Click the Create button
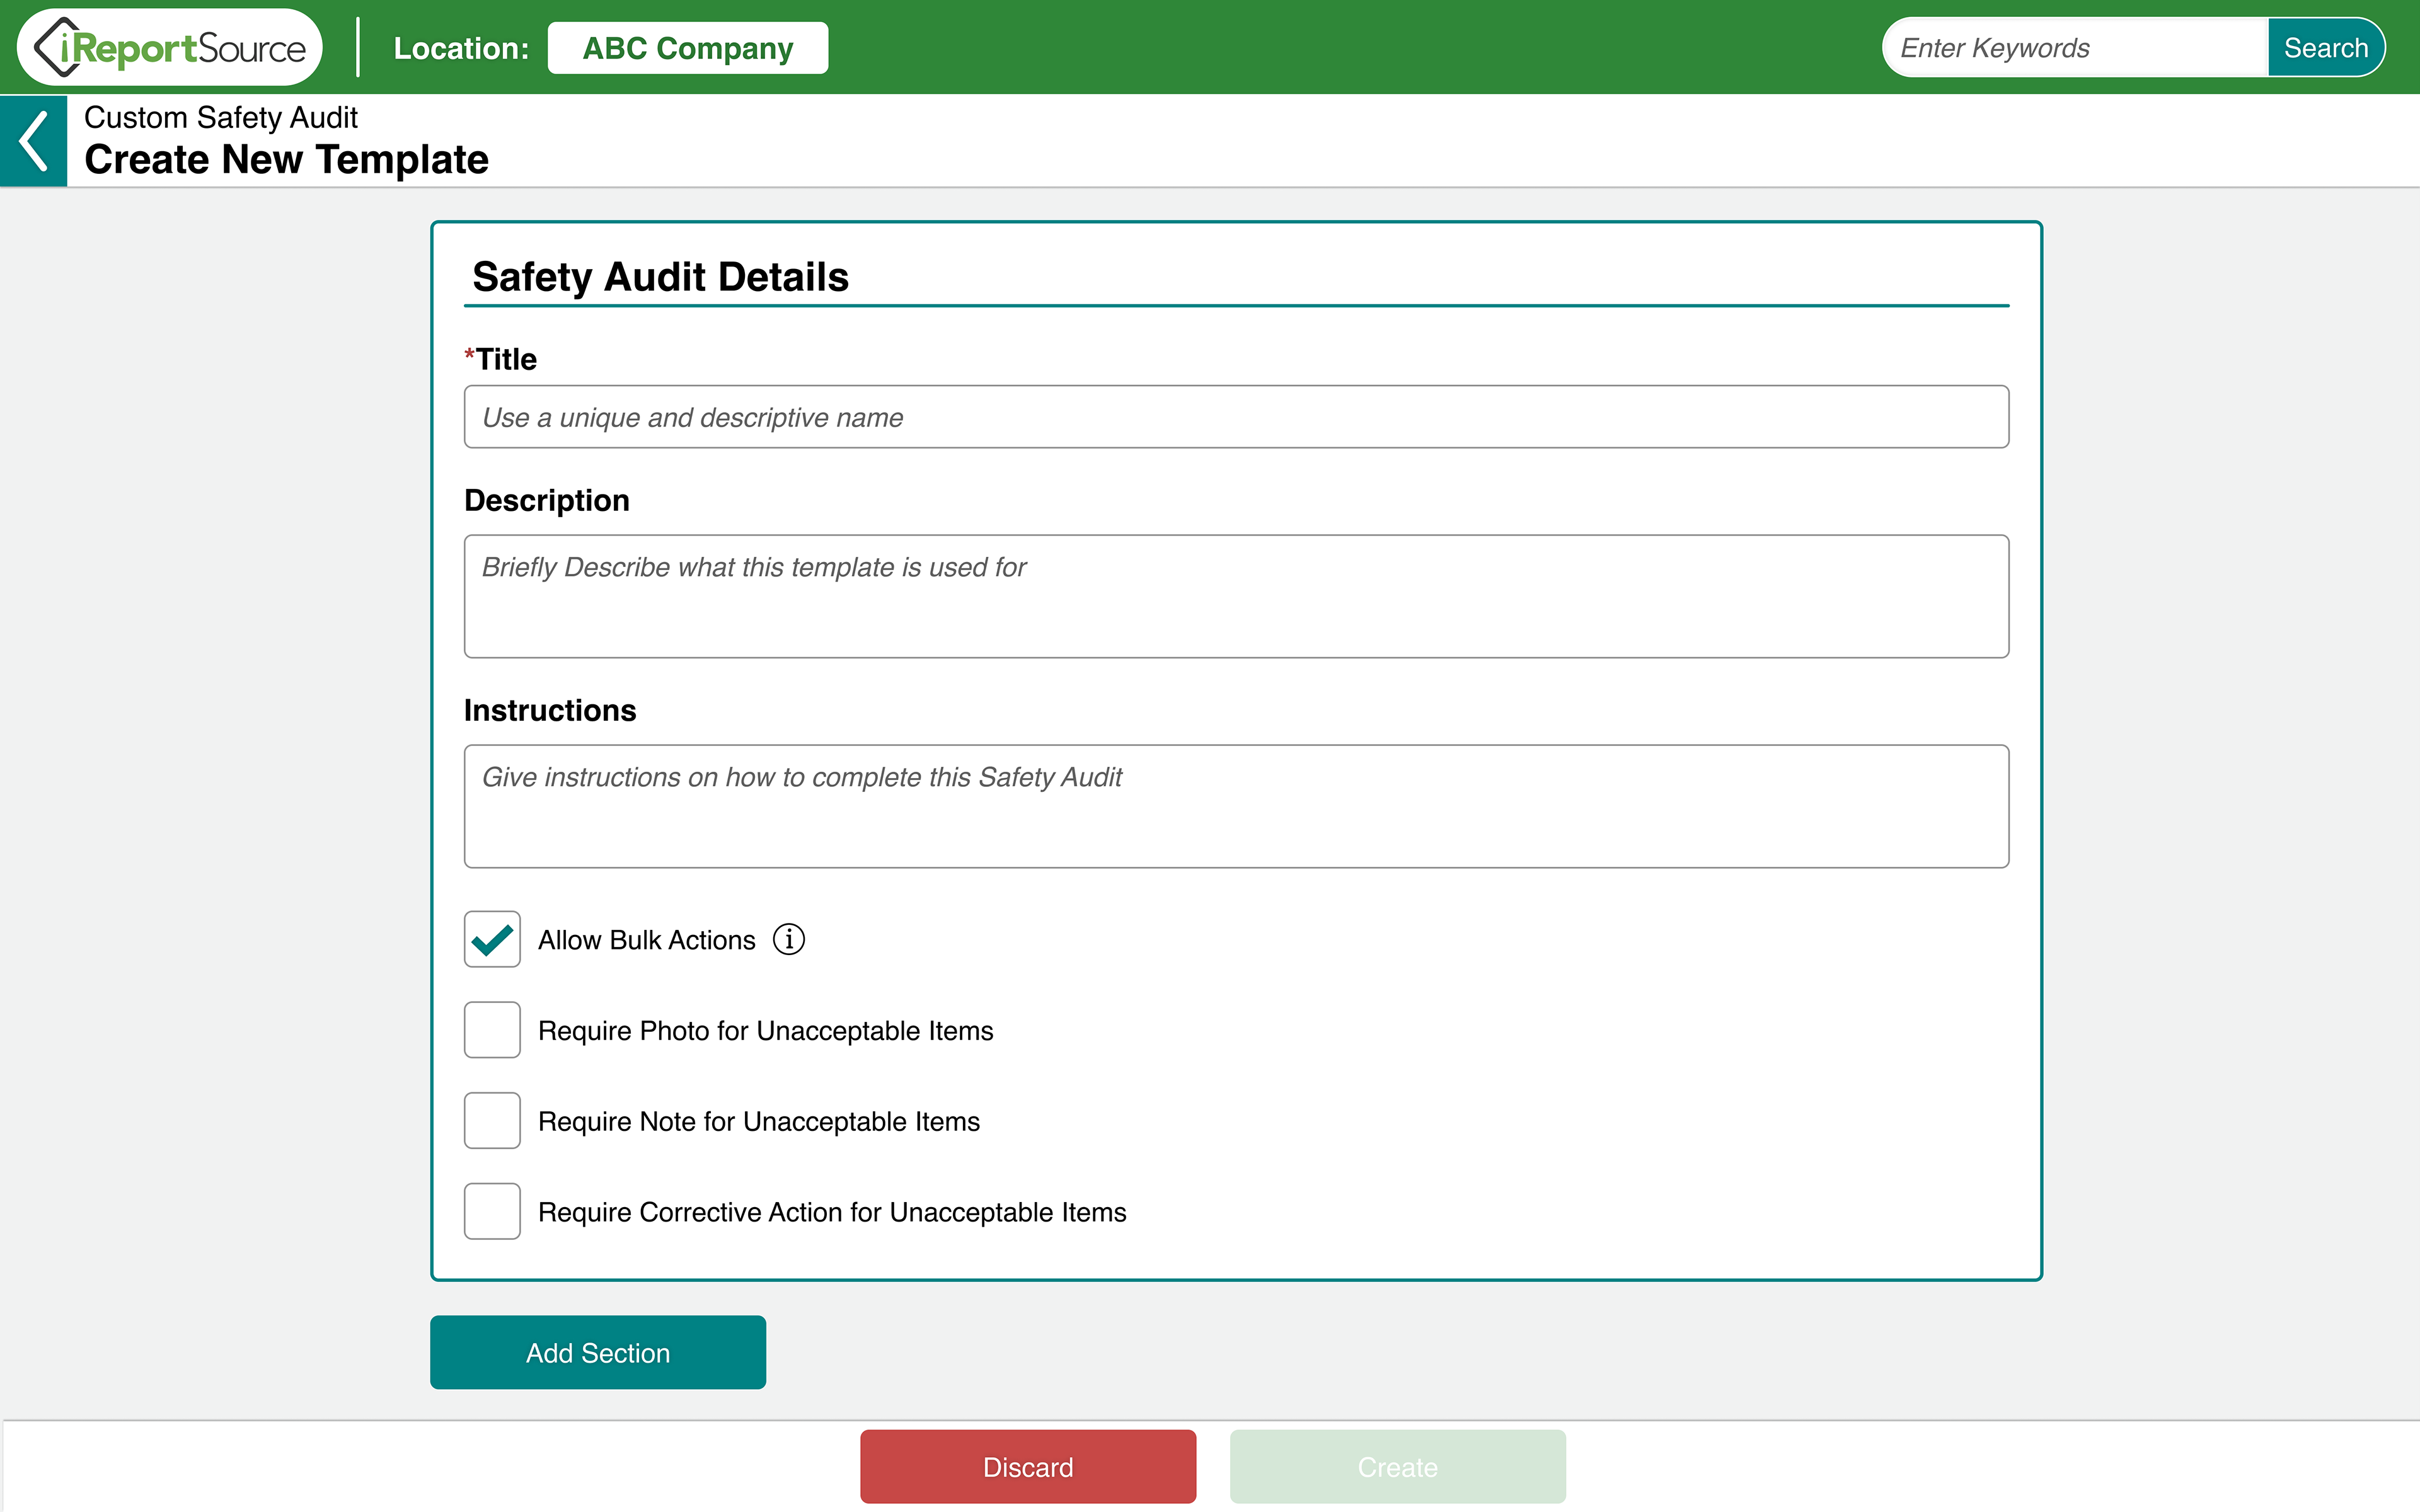 coord(1398,1466)
